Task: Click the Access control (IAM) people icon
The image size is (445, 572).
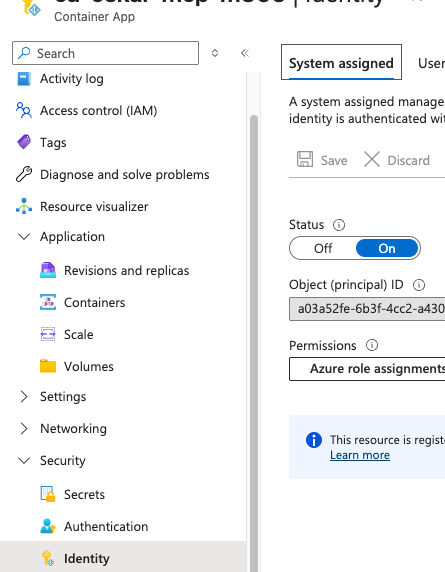Action: coord(24,110)
